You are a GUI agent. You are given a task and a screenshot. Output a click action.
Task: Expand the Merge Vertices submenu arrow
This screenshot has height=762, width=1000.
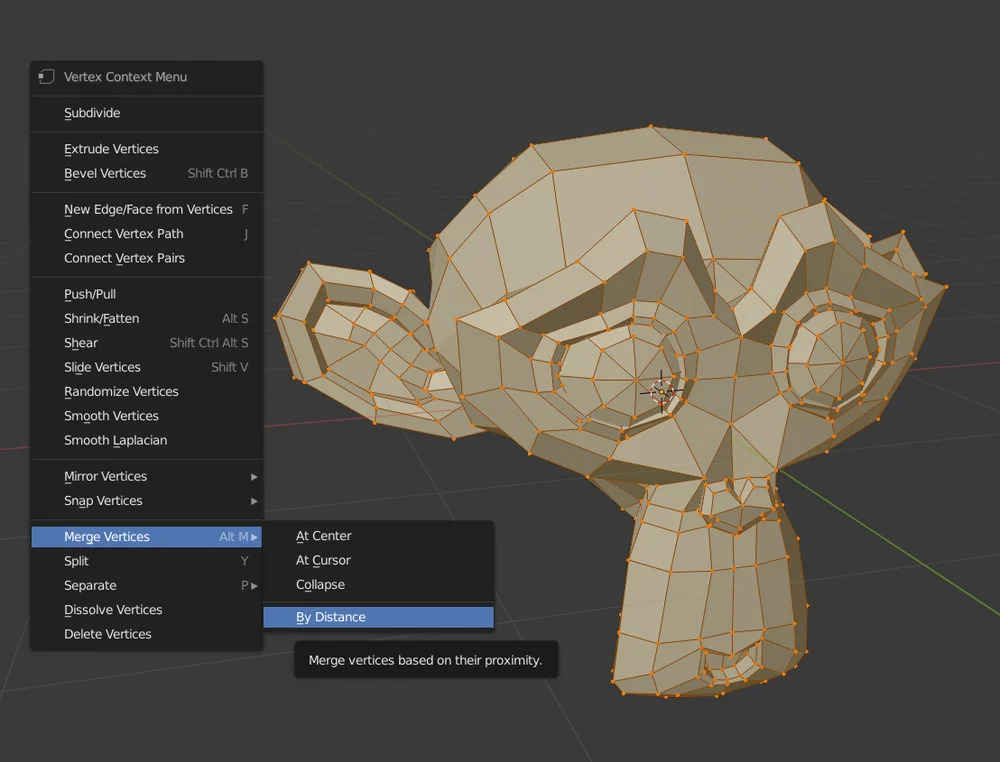pos(254,537)
